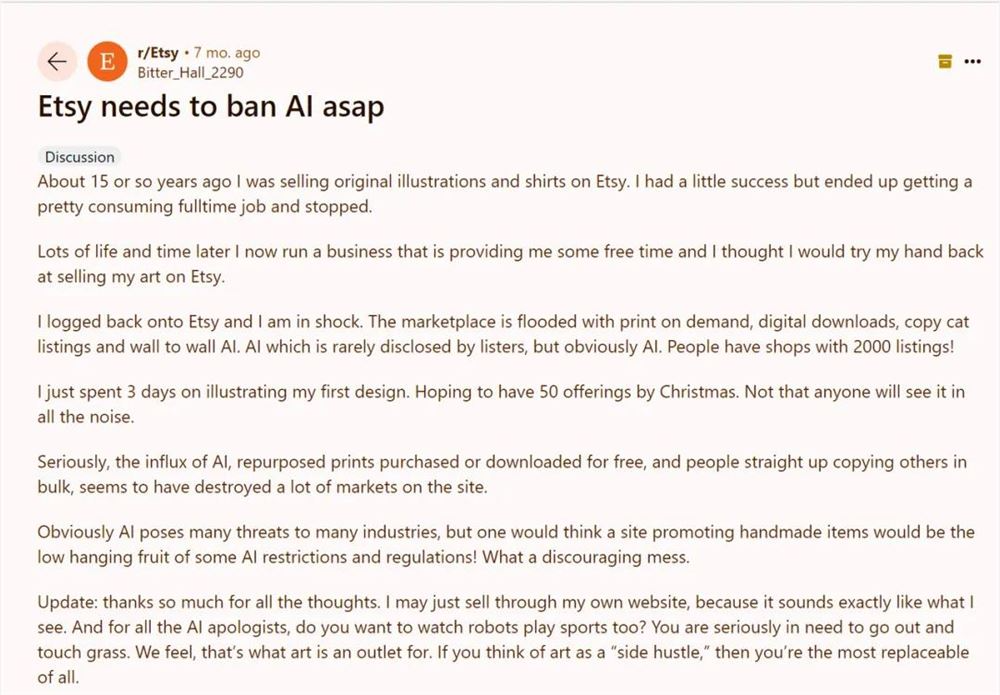Click the words 'of all.' ending the post
The height and width of the screenshot is (695, 1000).
coord(60,677)
